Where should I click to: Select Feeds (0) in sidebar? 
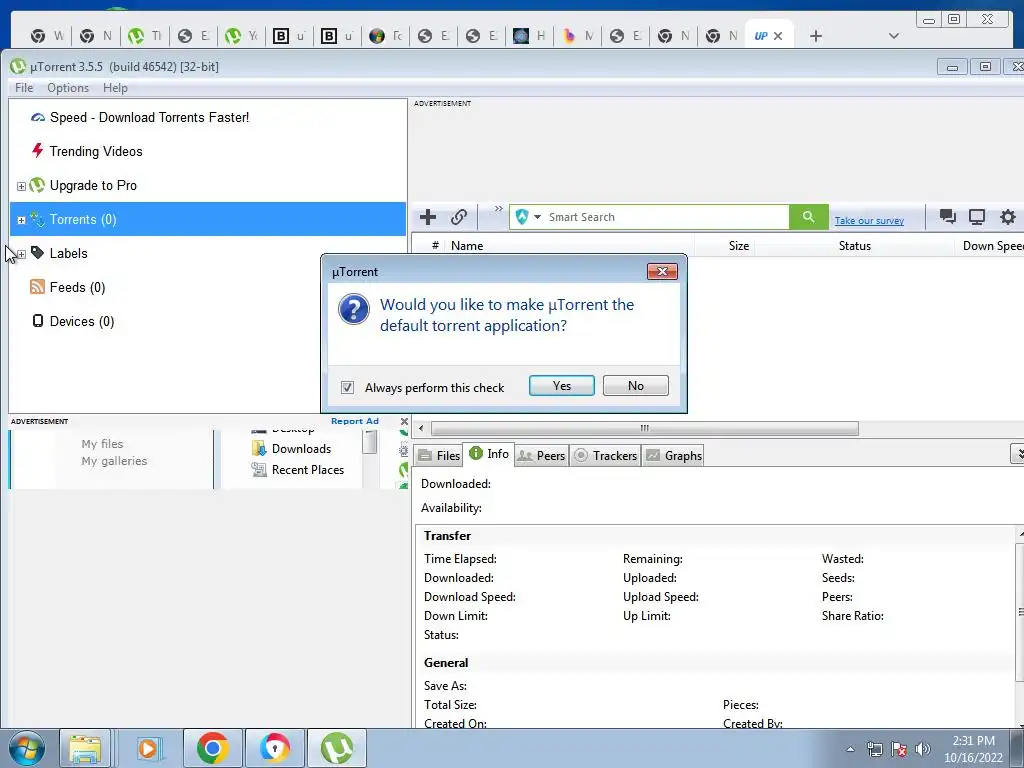coord(77,287)
